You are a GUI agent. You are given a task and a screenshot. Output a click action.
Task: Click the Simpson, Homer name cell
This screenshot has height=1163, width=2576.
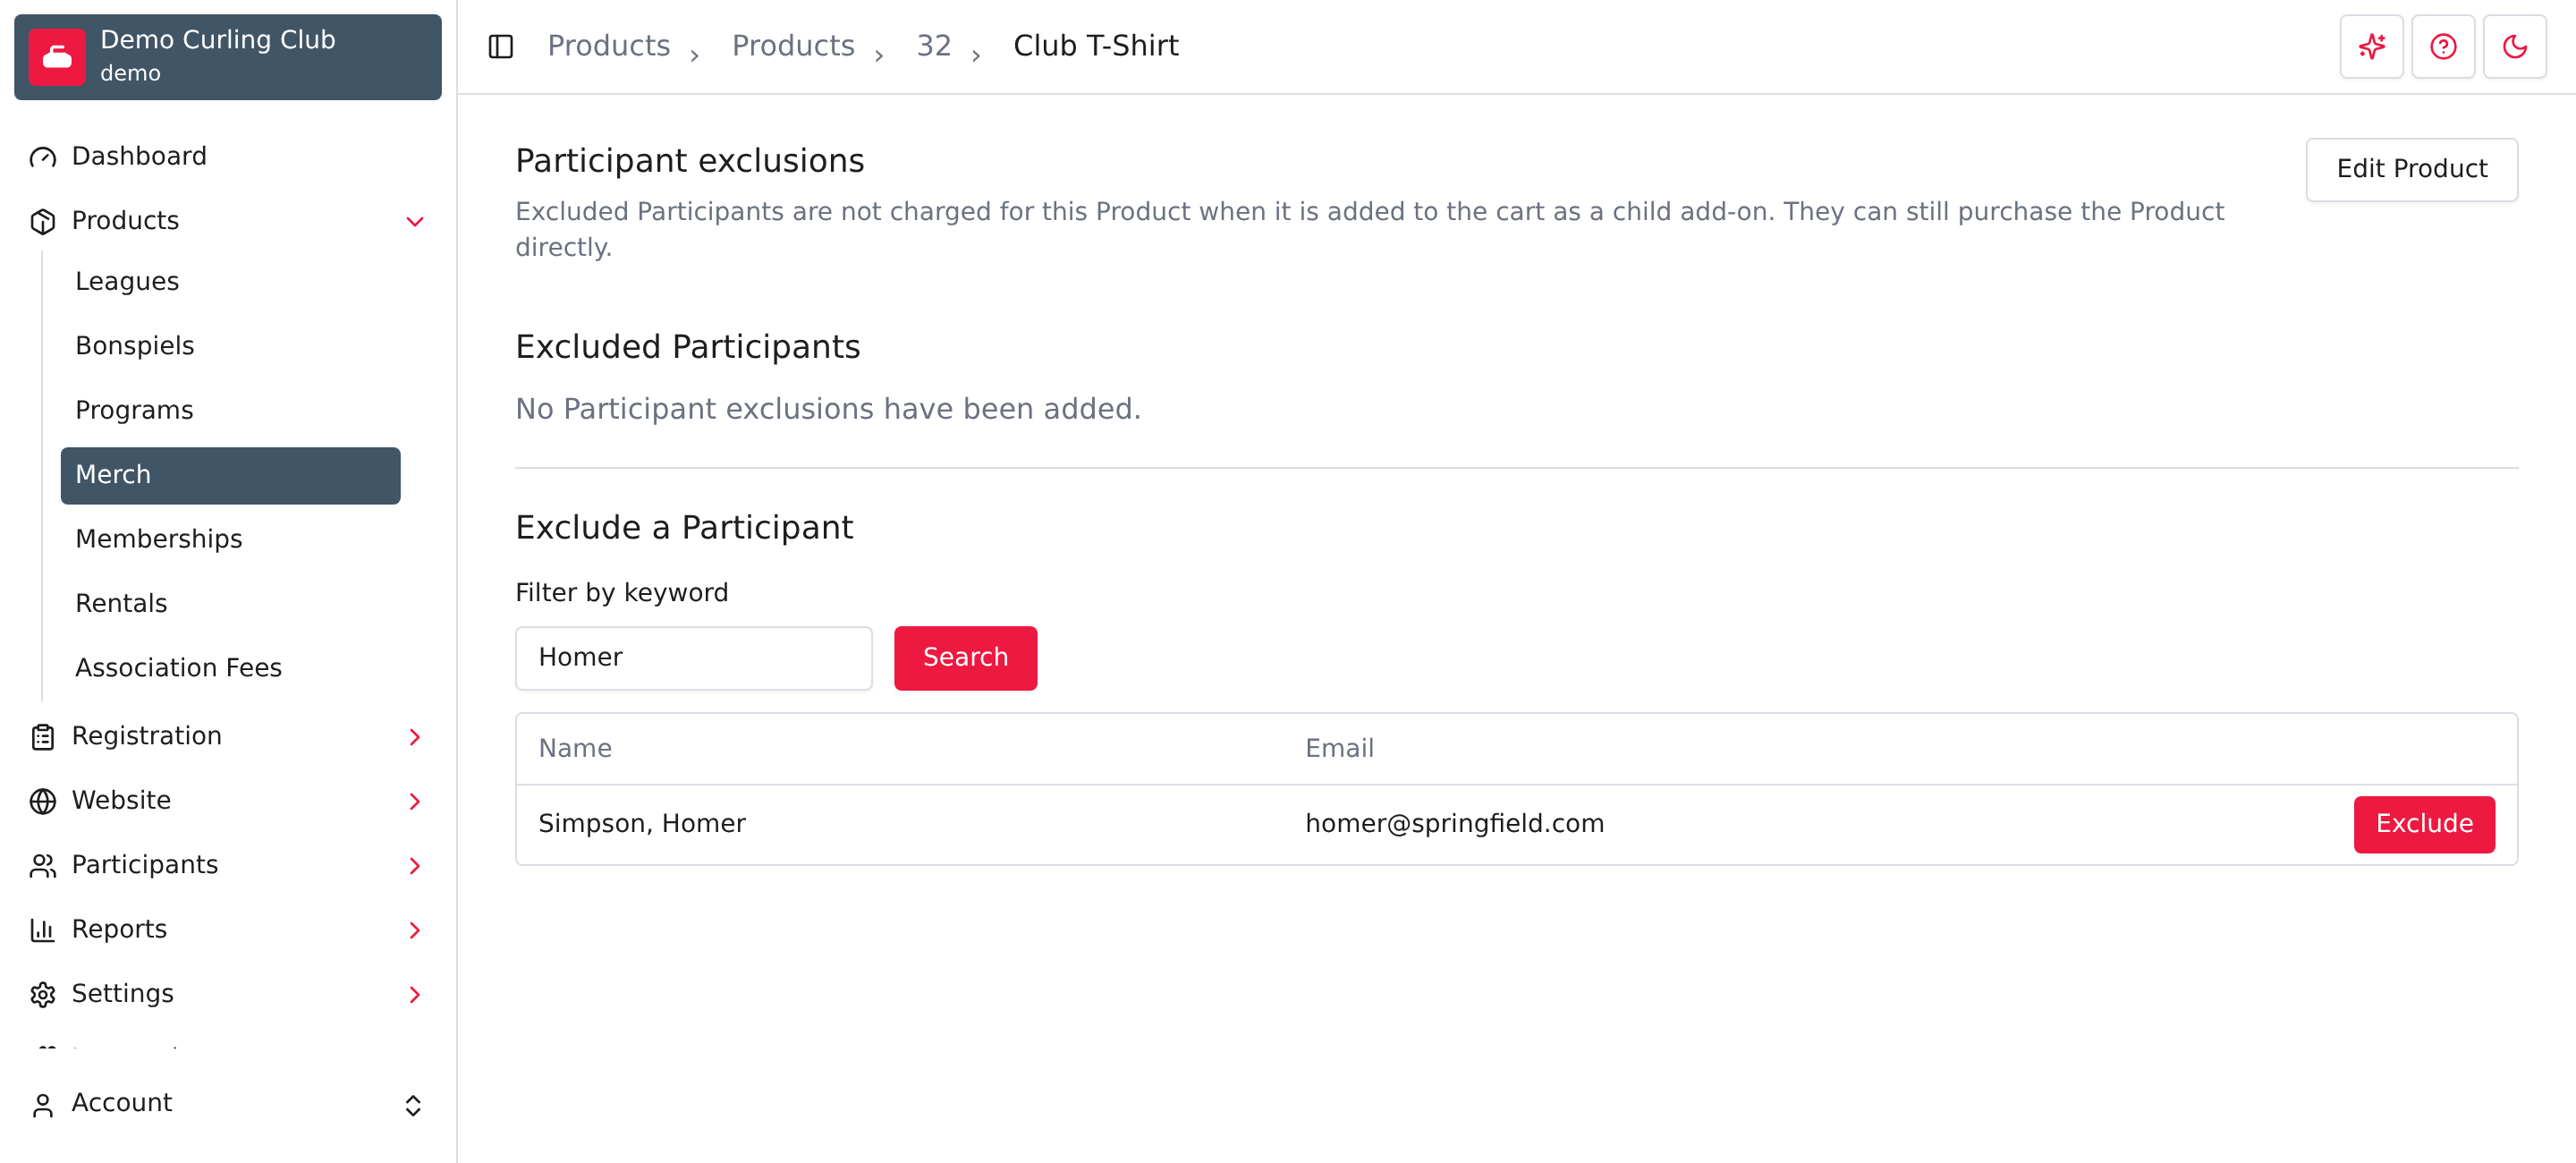tap(641, 824)
